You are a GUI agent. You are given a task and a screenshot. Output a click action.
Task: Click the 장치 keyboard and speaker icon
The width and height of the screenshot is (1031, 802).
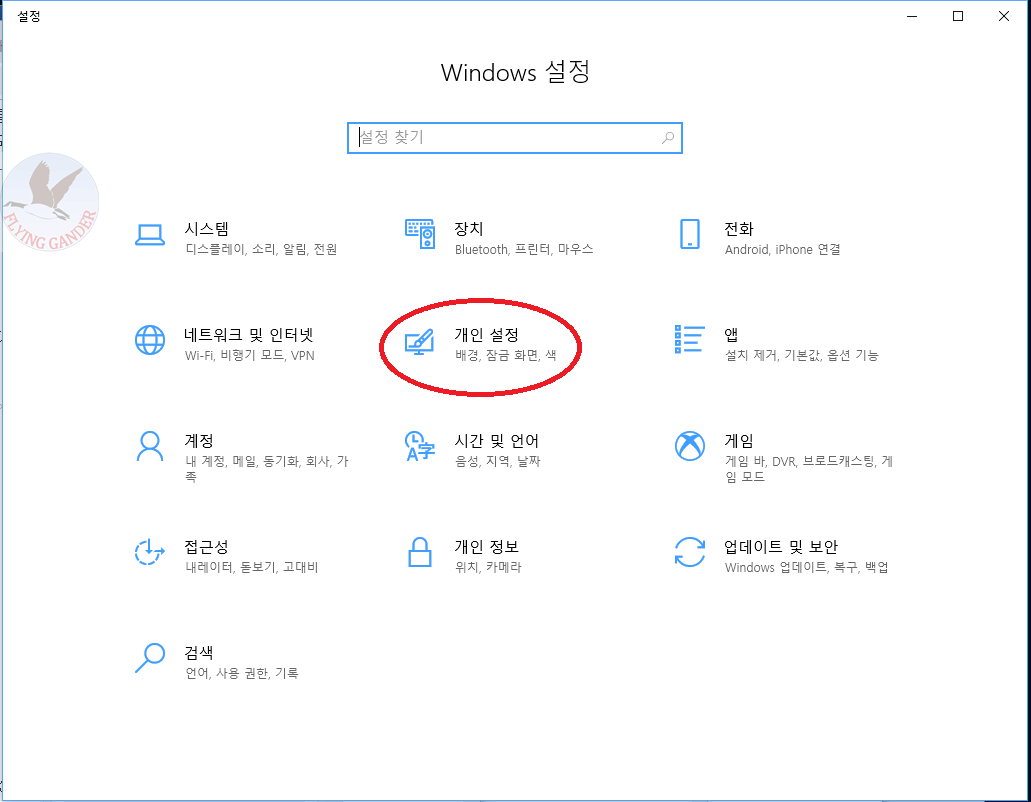pos(420,234)
